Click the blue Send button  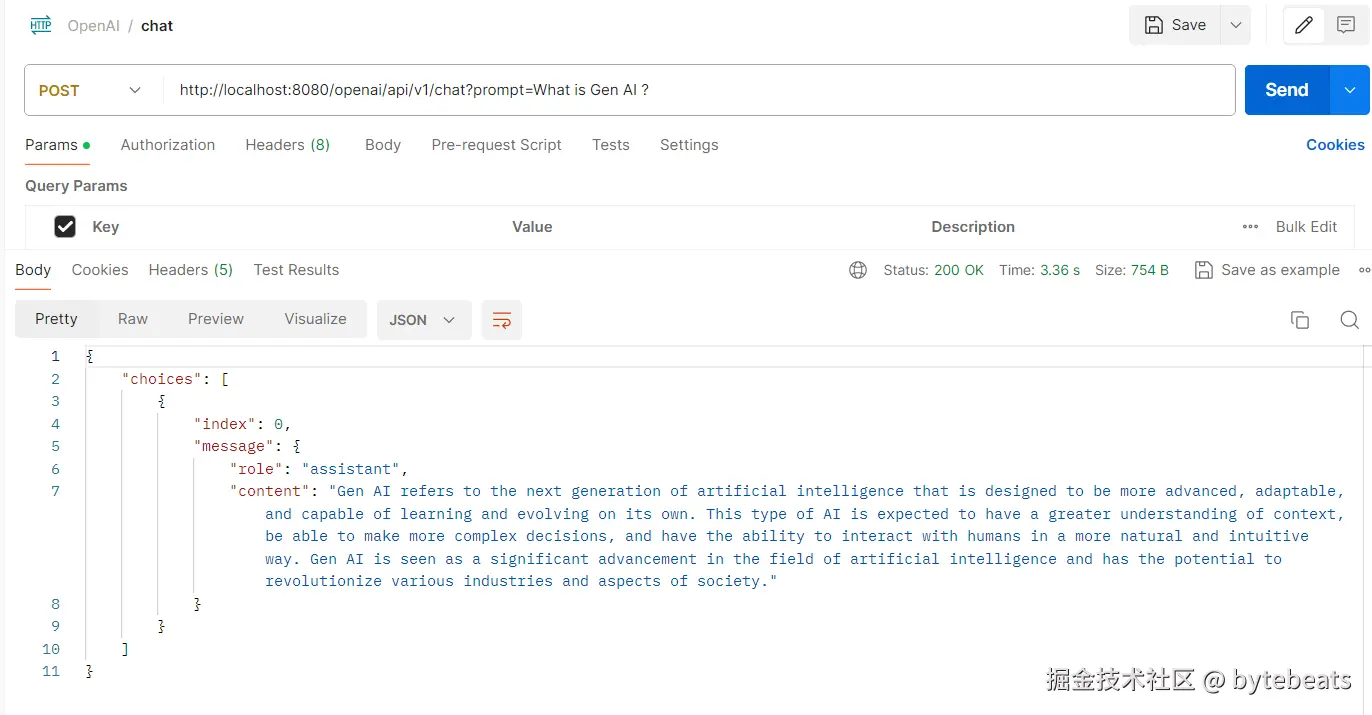tap(1287, 90)
